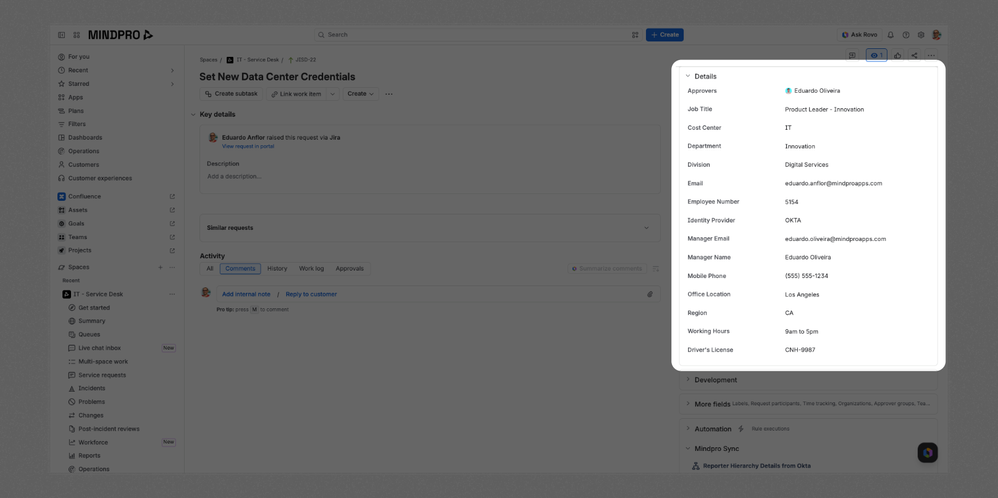Toggle the watch eye button showing 1
This screenshot has width=998, height=498.
click(x=876, y=55)
